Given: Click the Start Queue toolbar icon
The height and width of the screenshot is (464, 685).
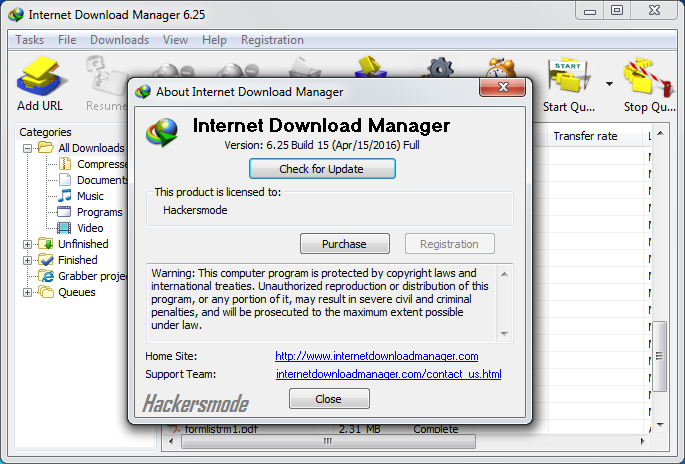Looking at the screenshot, I should pyautogui.click(x=569, y=75).
